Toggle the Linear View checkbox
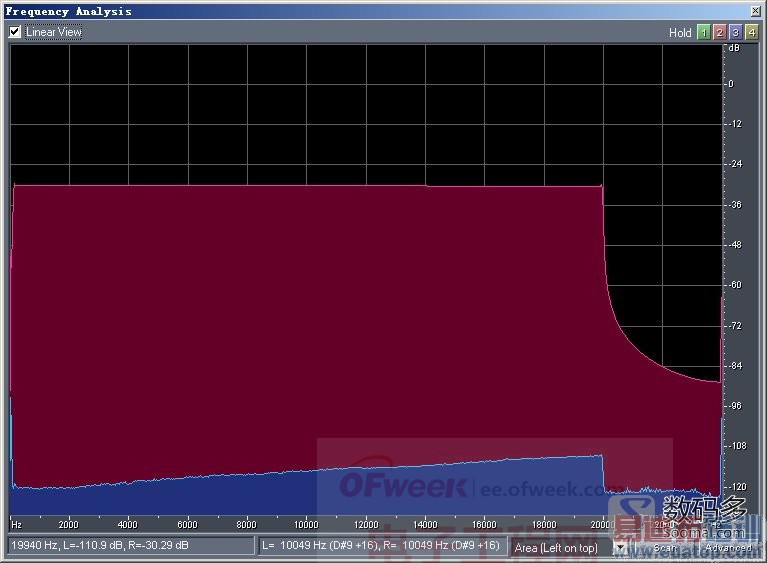Image resolution: width=767 pixels, height=563 pixels. (15, 32)
